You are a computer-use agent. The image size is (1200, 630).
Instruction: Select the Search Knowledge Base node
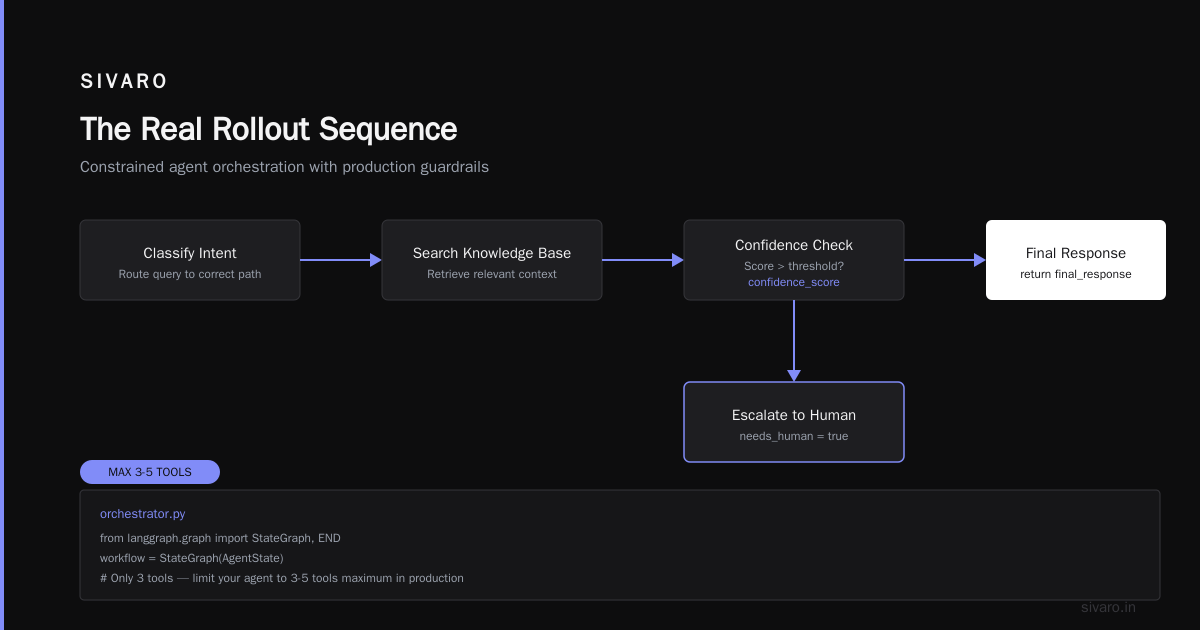pos(492,260)
